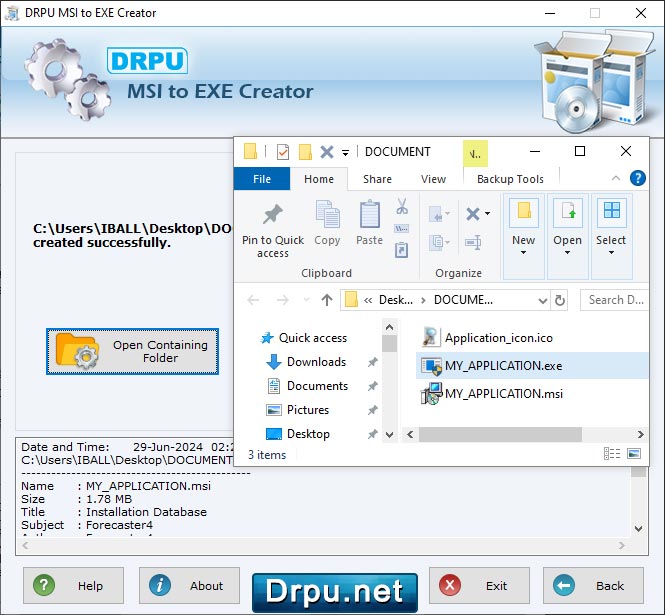Click the Paste shortcut icon
The width and height of the screenshot is (665, 615).
402,250
